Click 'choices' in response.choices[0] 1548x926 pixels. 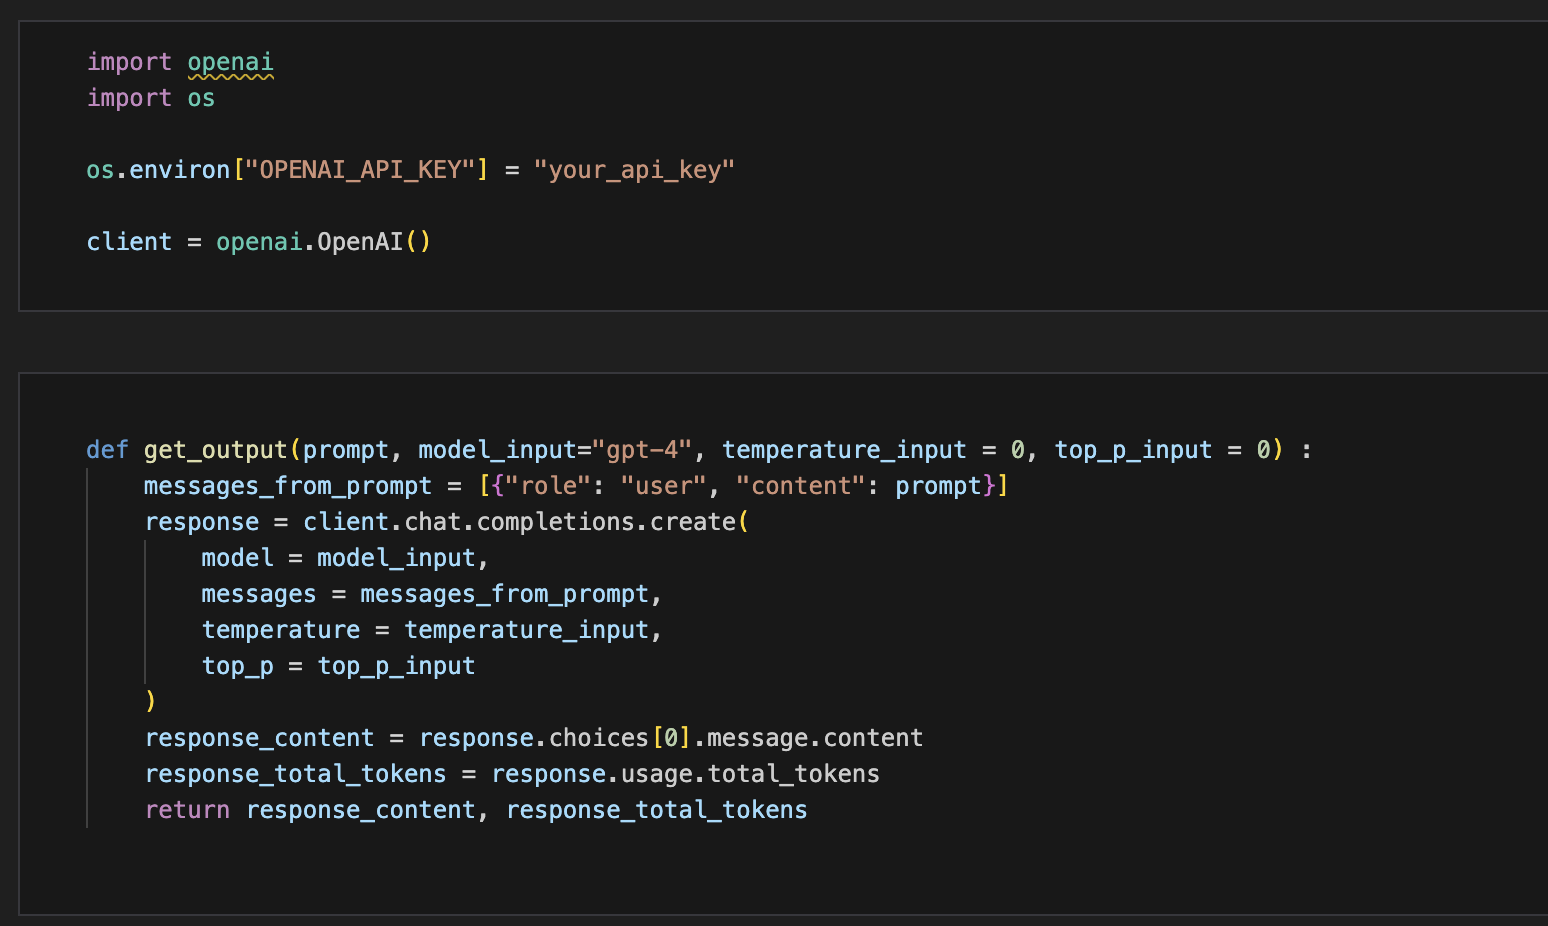(599, 738)
